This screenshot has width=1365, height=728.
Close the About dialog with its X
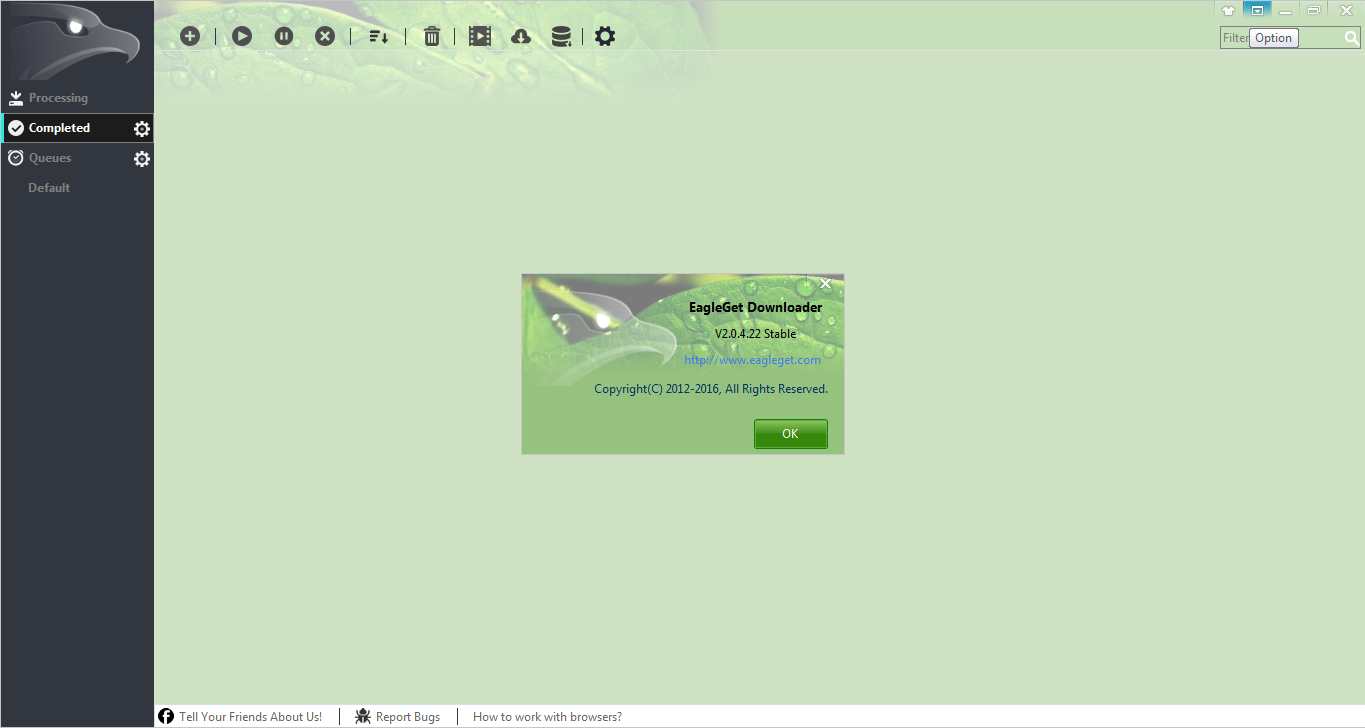(825, 284)
